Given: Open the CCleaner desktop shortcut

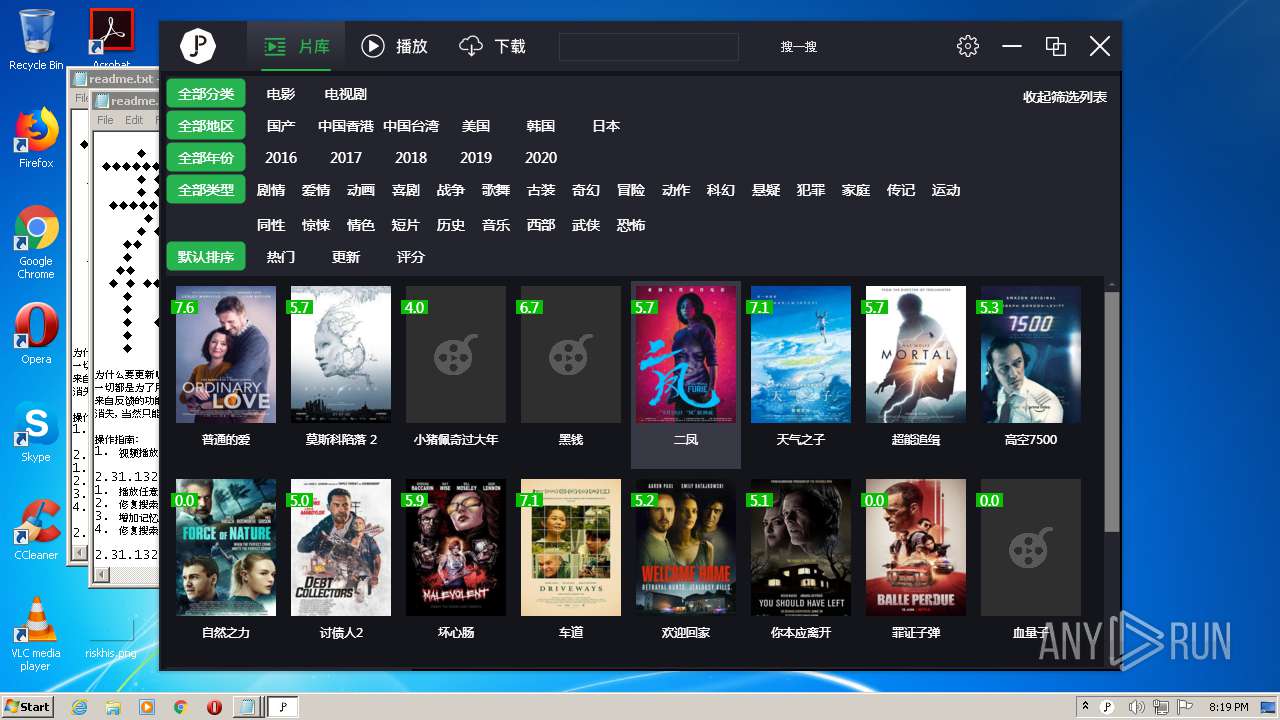Looking at the screenshot, I should 36,530.
